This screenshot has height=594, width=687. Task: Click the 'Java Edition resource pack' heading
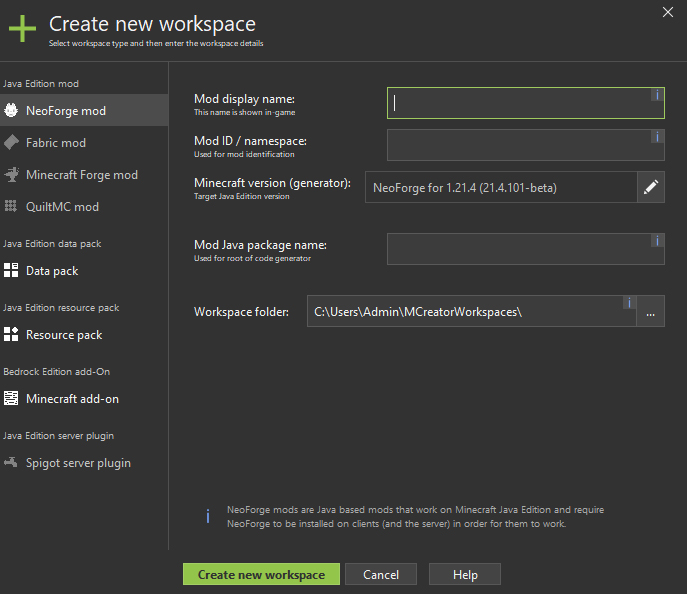(61, 308)
